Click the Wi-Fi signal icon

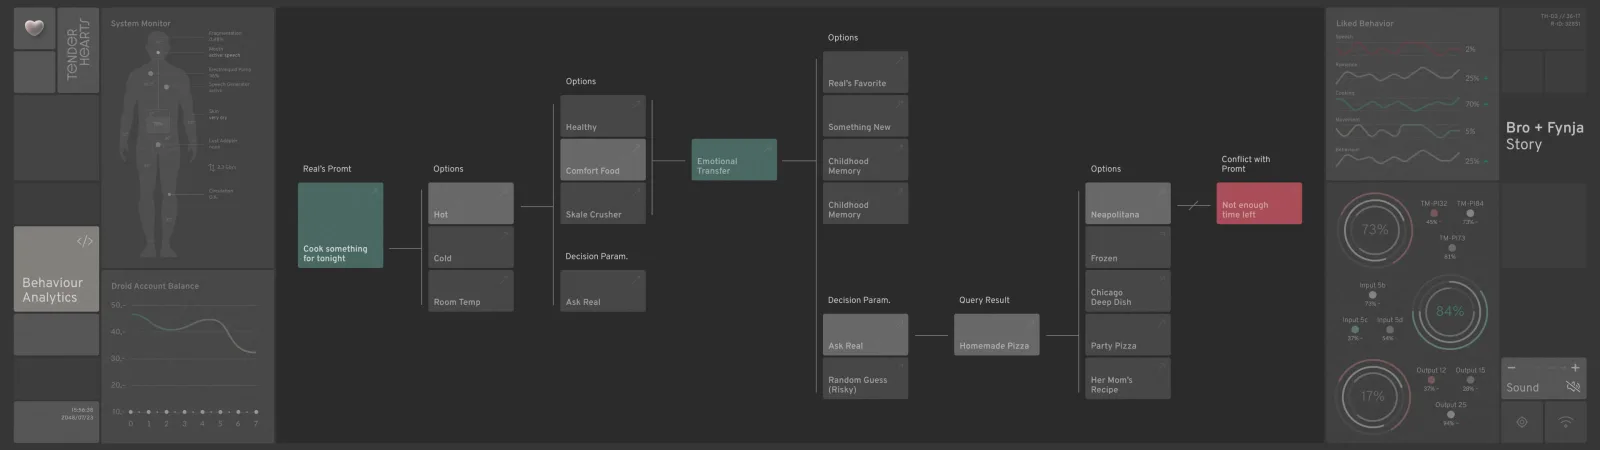point(1565,422)
